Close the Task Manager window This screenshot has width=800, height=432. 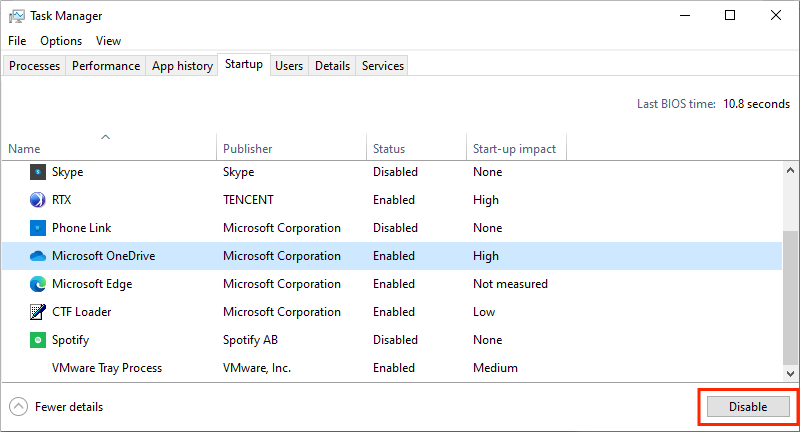point(776,15)
